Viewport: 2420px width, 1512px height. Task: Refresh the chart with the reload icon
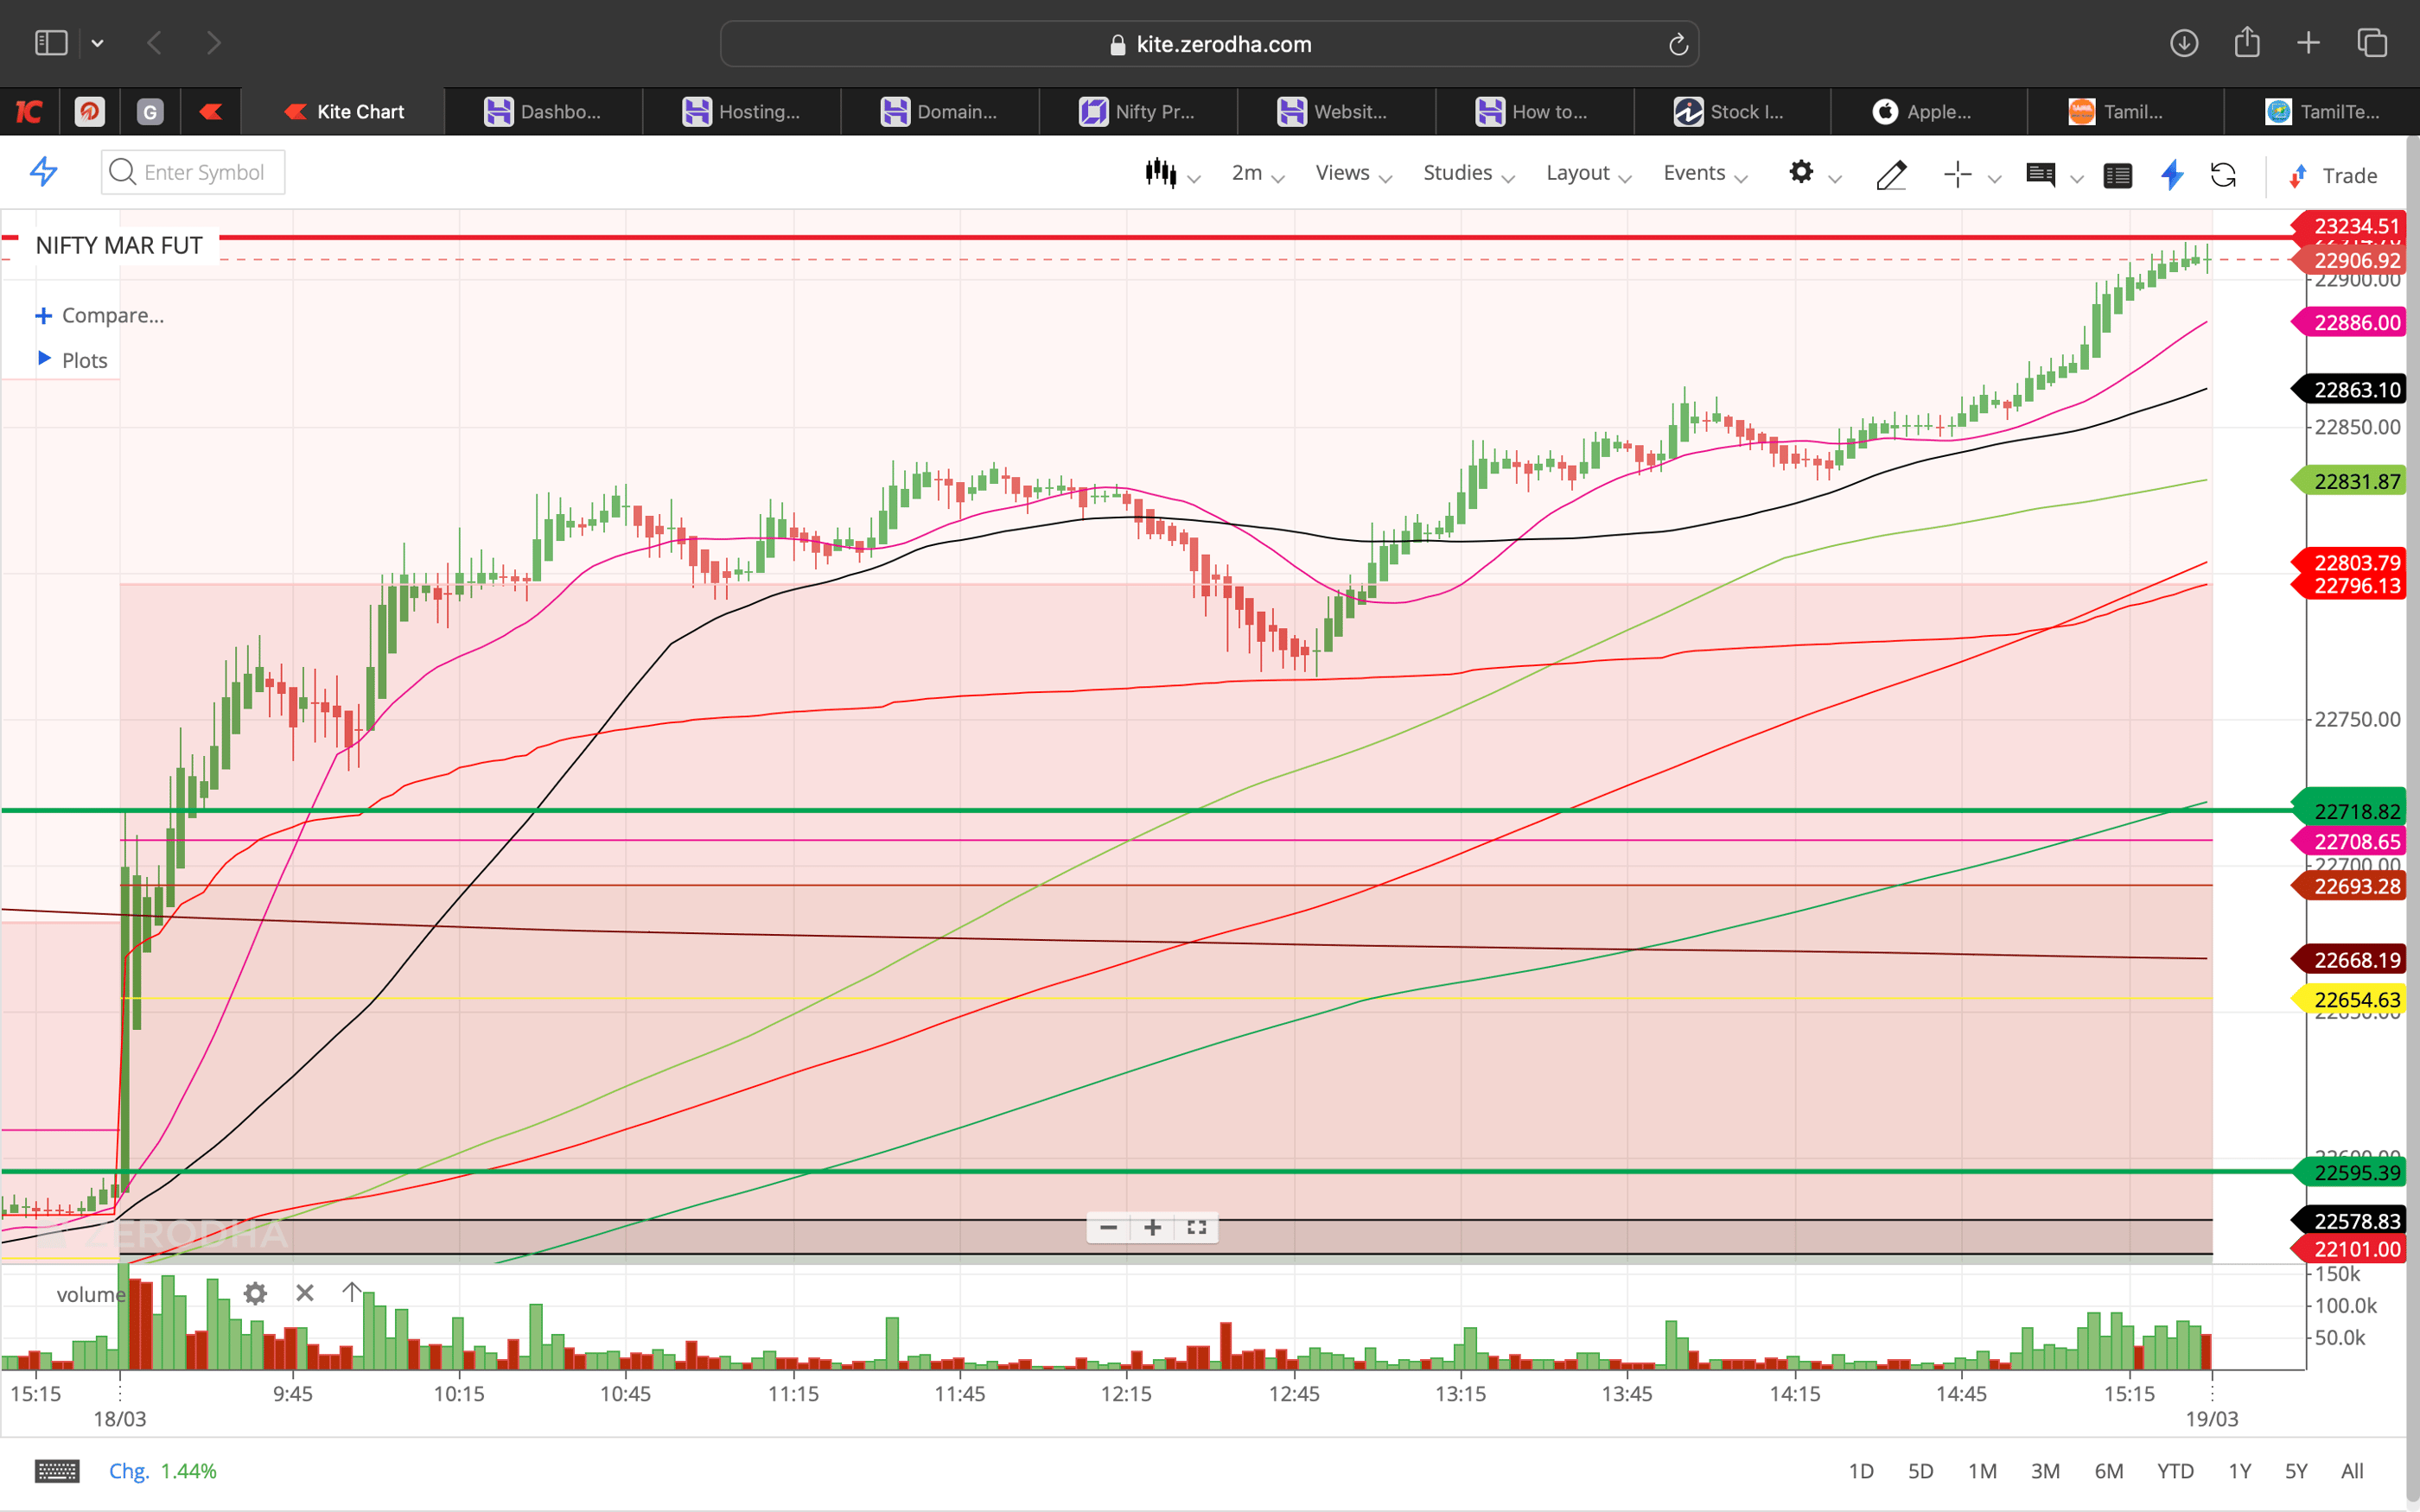[x=2225, y=175]
